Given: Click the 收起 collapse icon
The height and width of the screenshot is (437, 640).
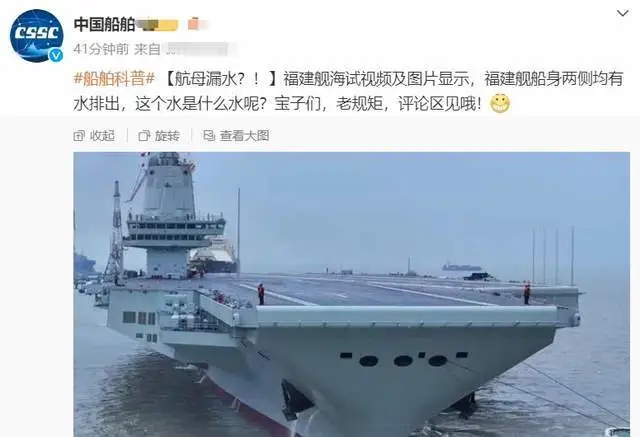Looking at the screenshot, I should click(x=79, y=136).
